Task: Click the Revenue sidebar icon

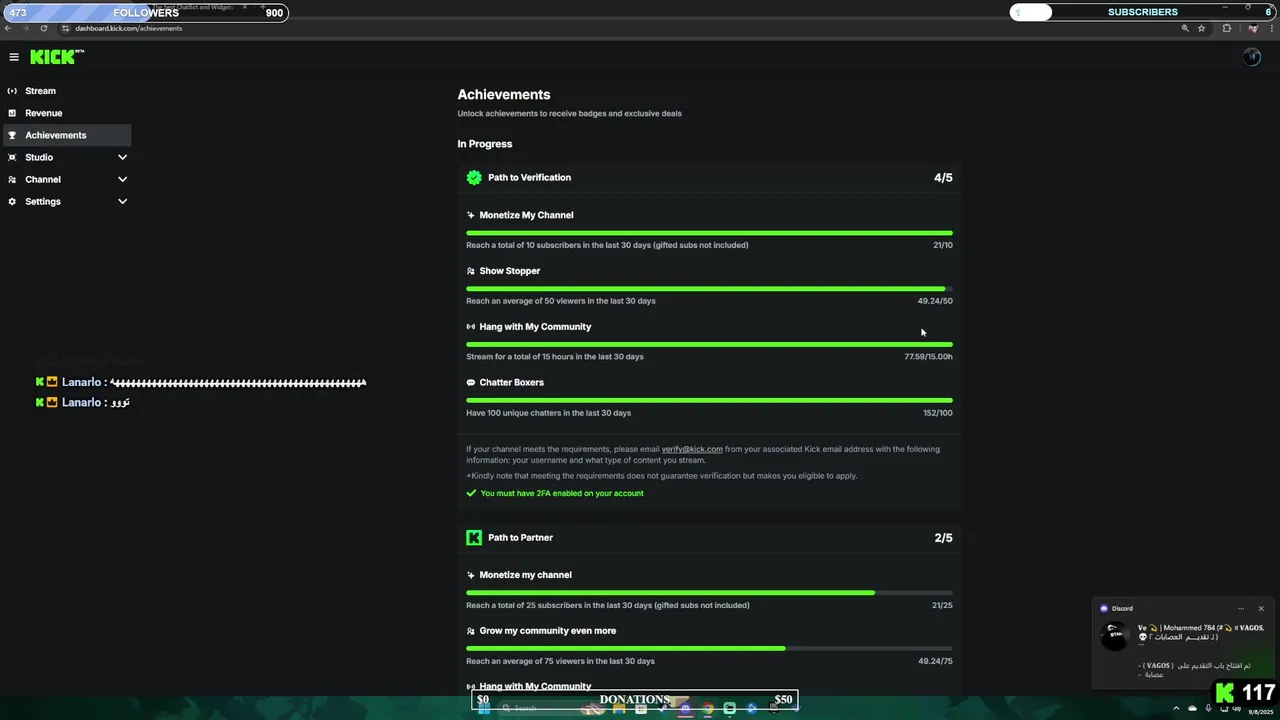Action: click(x=12, y=113)
